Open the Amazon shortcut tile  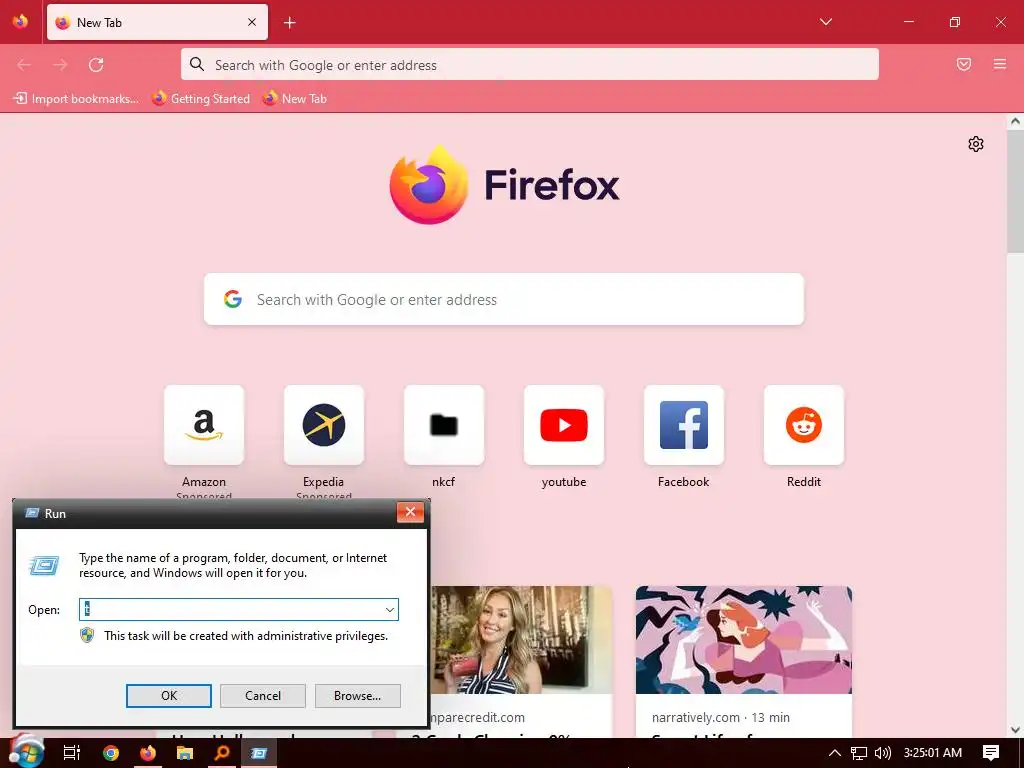(x=204, y=425)
